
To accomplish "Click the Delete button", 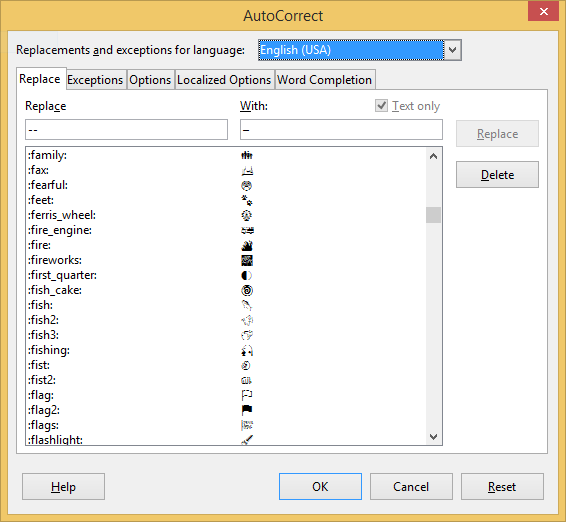I will point(497,175).
